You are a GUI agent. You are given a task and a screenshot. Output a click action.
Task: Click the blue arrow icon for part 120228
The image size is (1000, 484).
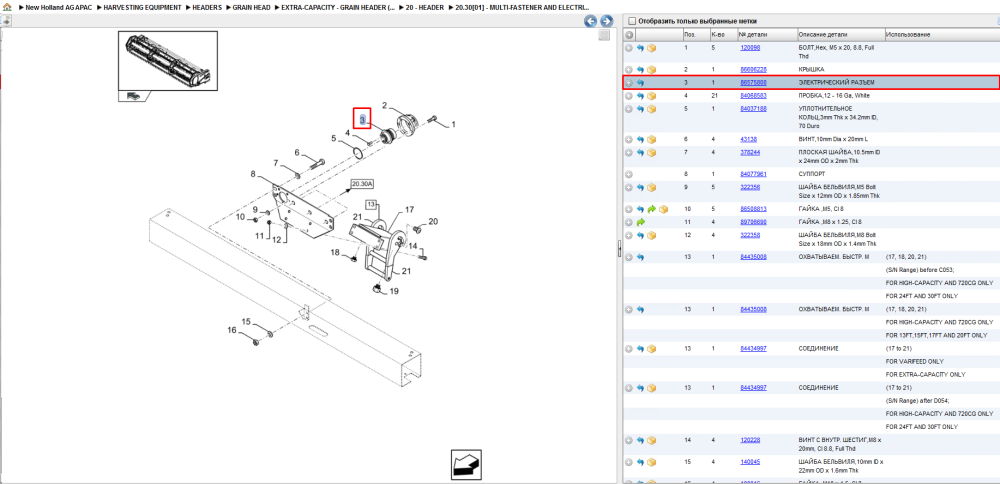[640, 440]
